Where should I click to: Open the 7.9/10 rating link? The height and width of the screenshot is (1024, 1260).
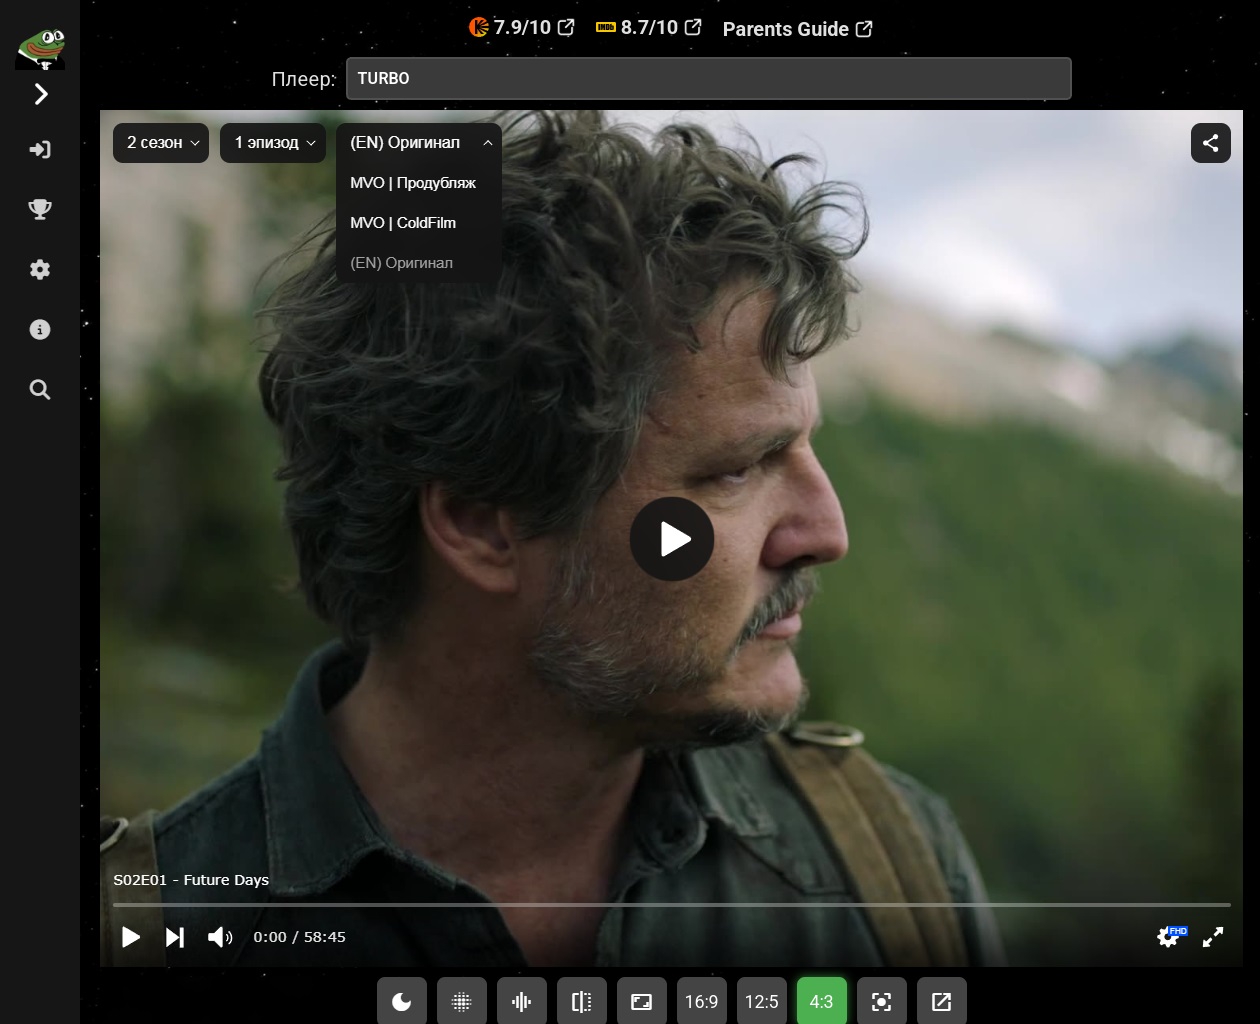(x=521, y=28)
